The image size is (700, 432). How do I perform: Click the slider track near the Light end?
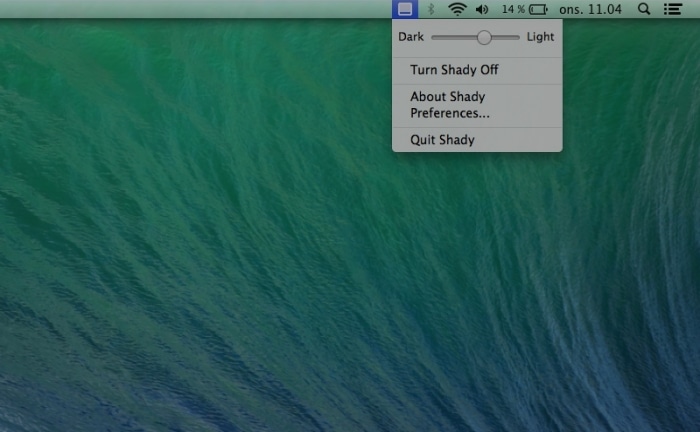(x=512, y=37)
